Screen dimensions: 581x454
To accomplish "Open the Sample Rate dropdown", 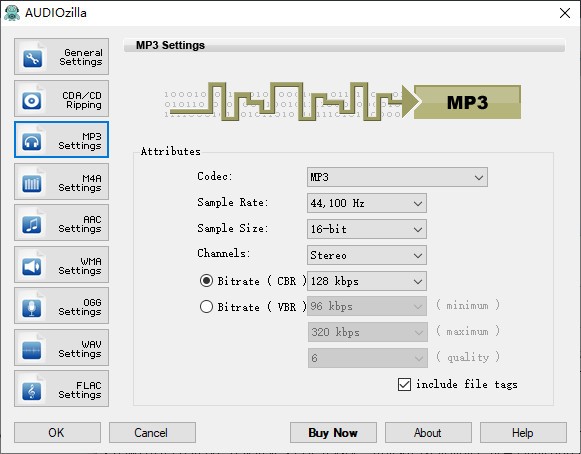I will pos(367,203).
